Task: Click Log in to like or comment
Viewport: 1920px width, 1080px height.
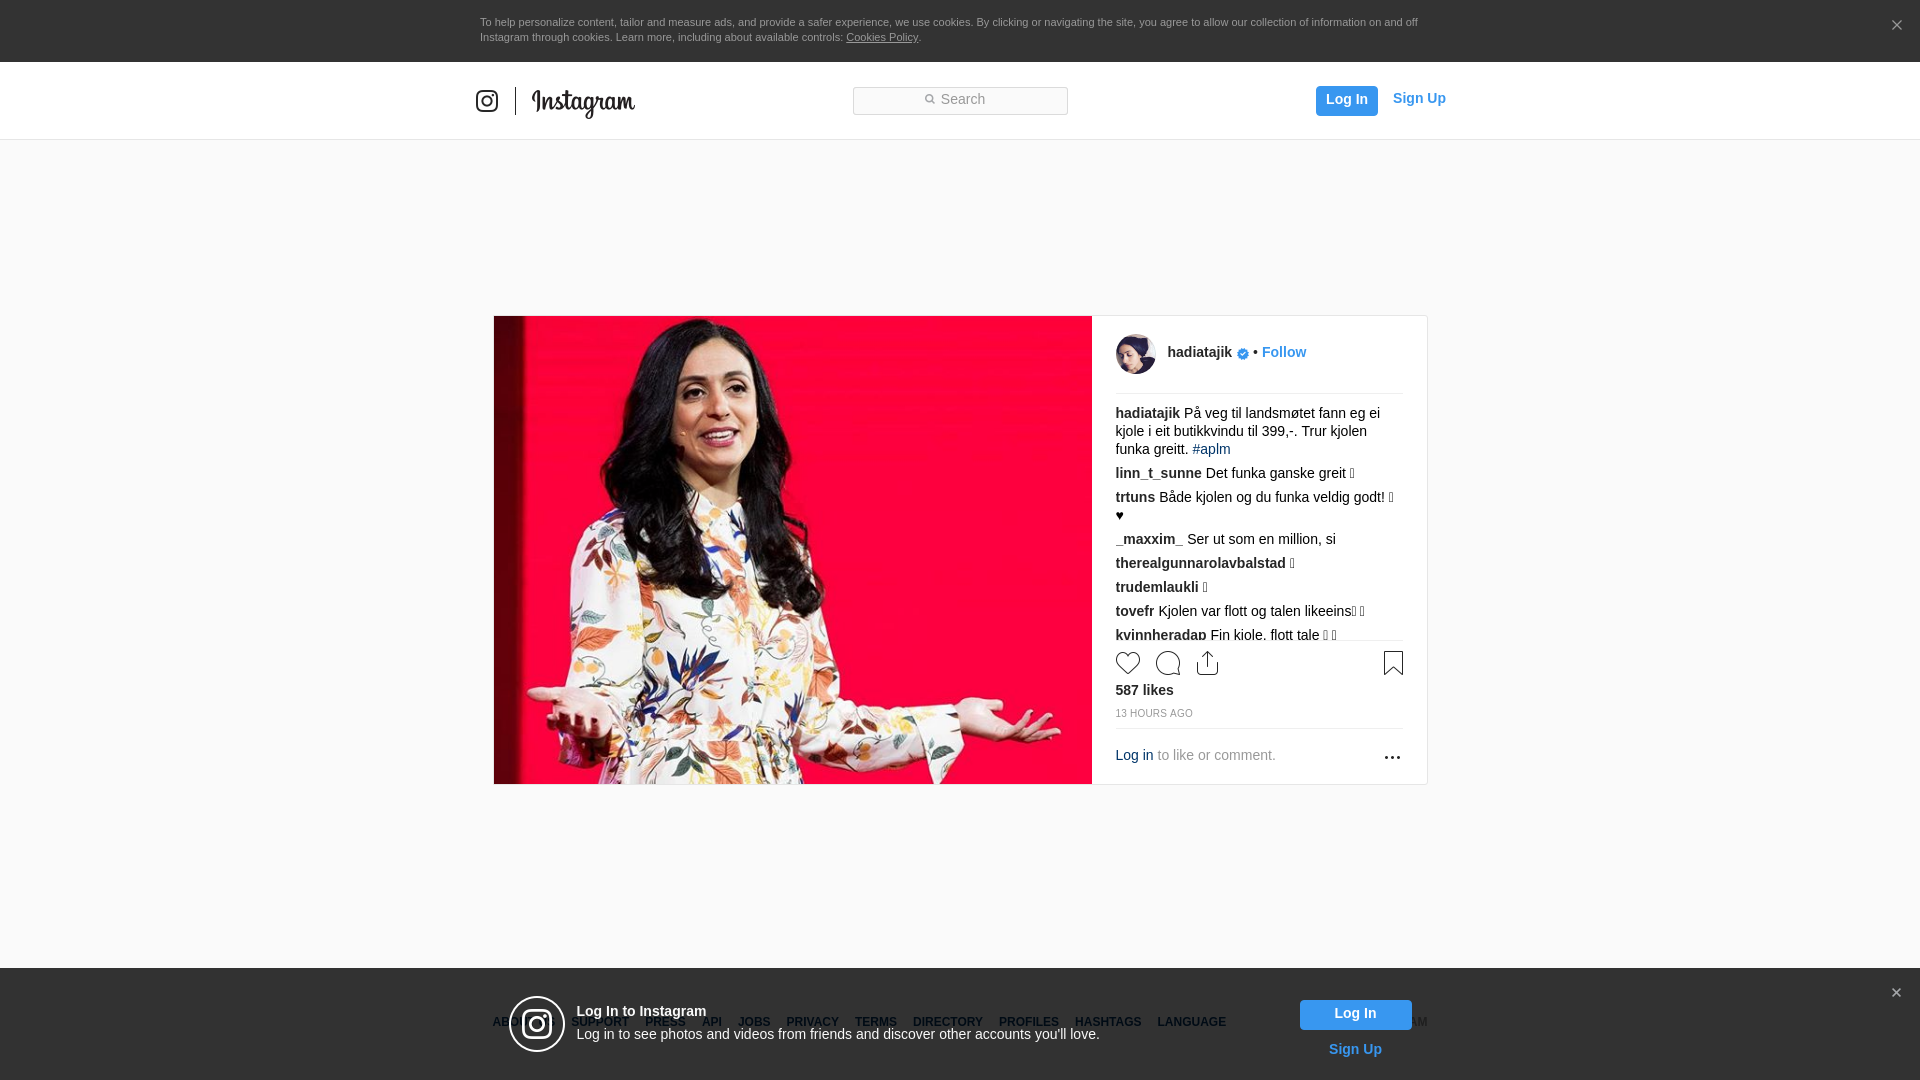Action: click(x=1134, y=755)
